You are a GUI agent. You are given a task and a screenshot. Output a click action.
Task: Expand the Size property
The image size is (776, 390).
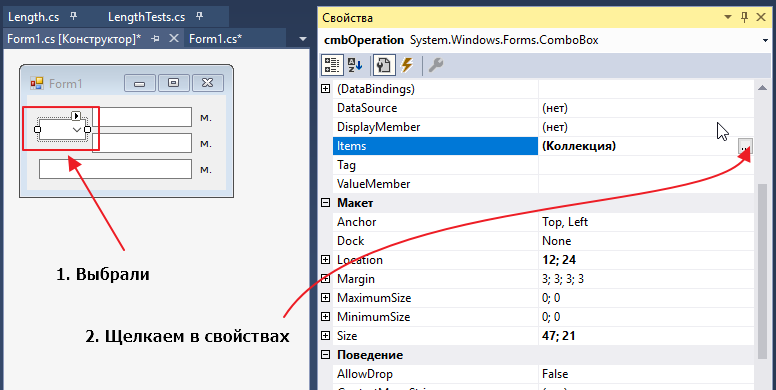[326, 336]
